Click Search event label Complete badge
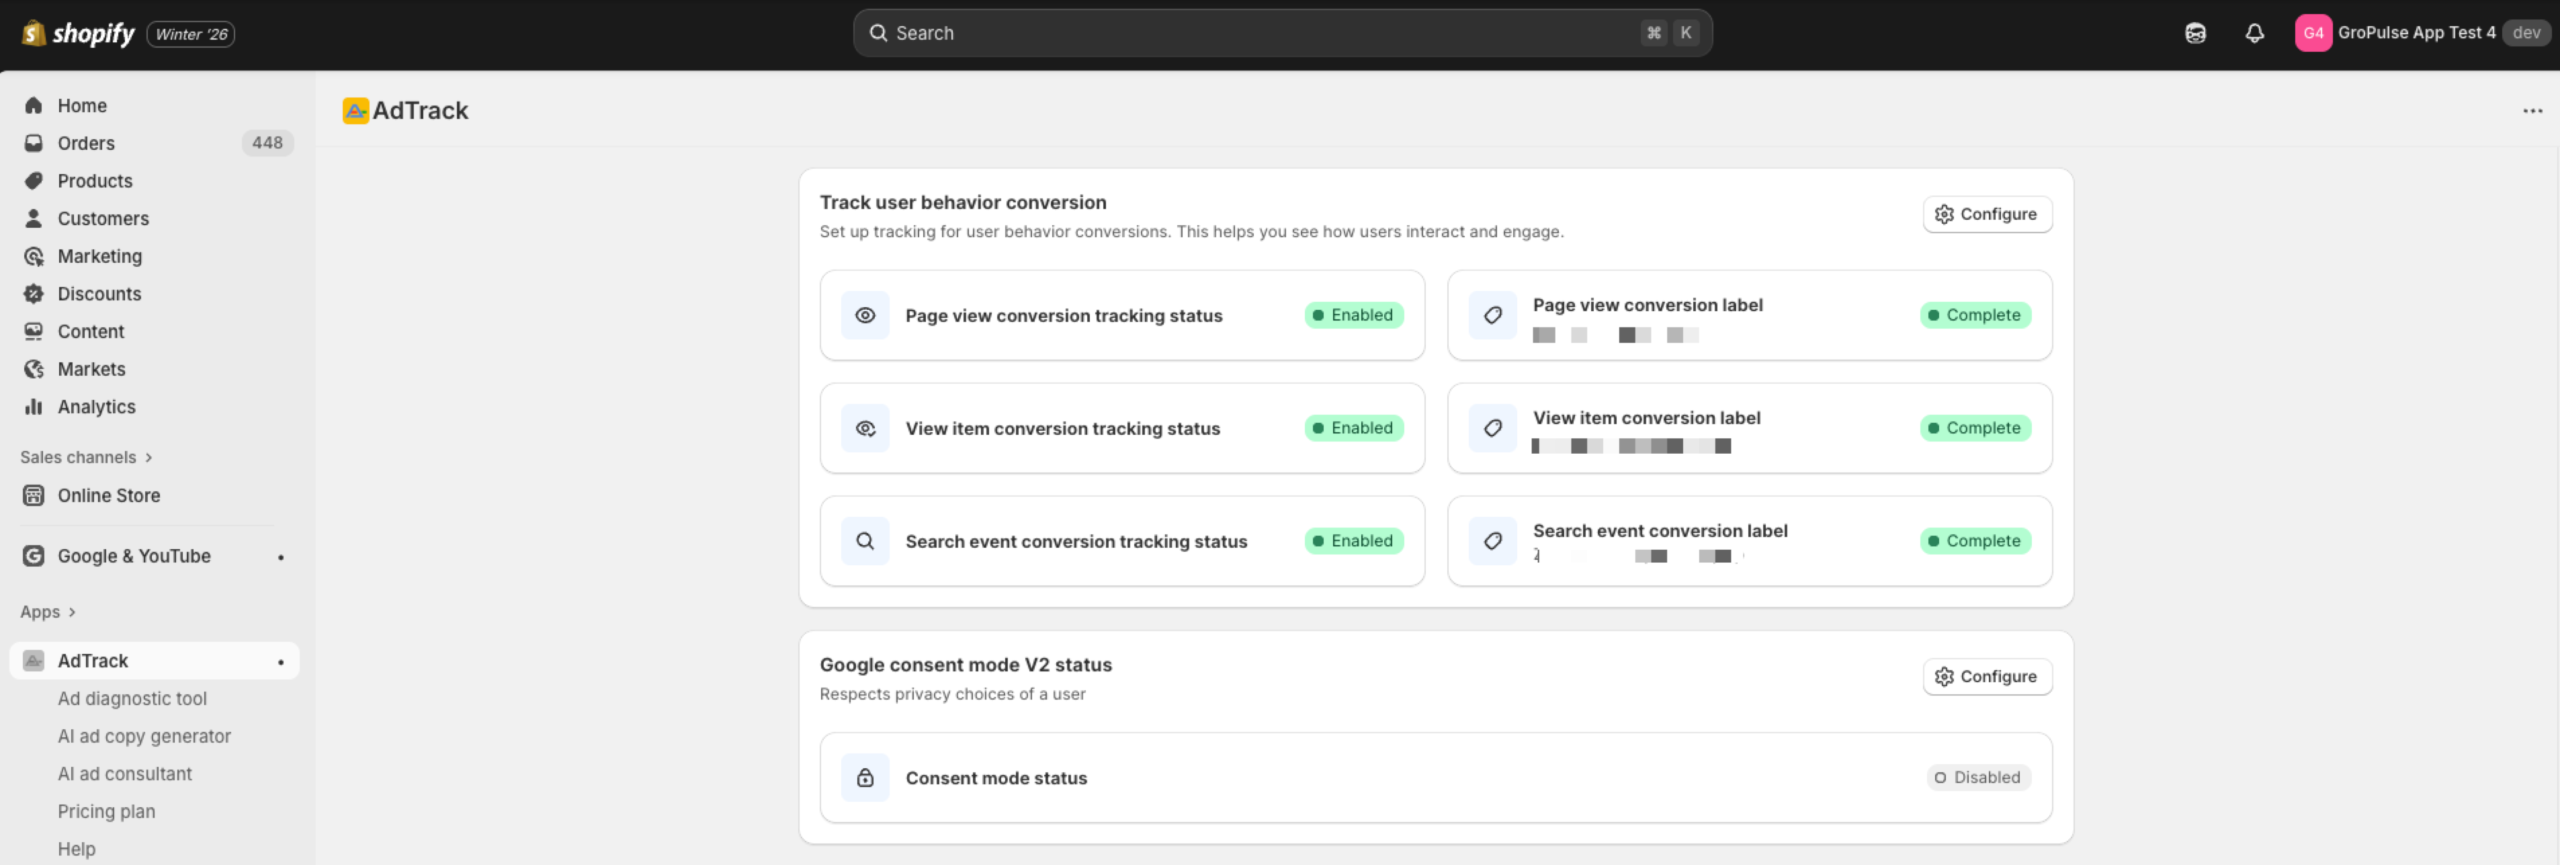This screenshot has width=2560, height=865. 1975,541
